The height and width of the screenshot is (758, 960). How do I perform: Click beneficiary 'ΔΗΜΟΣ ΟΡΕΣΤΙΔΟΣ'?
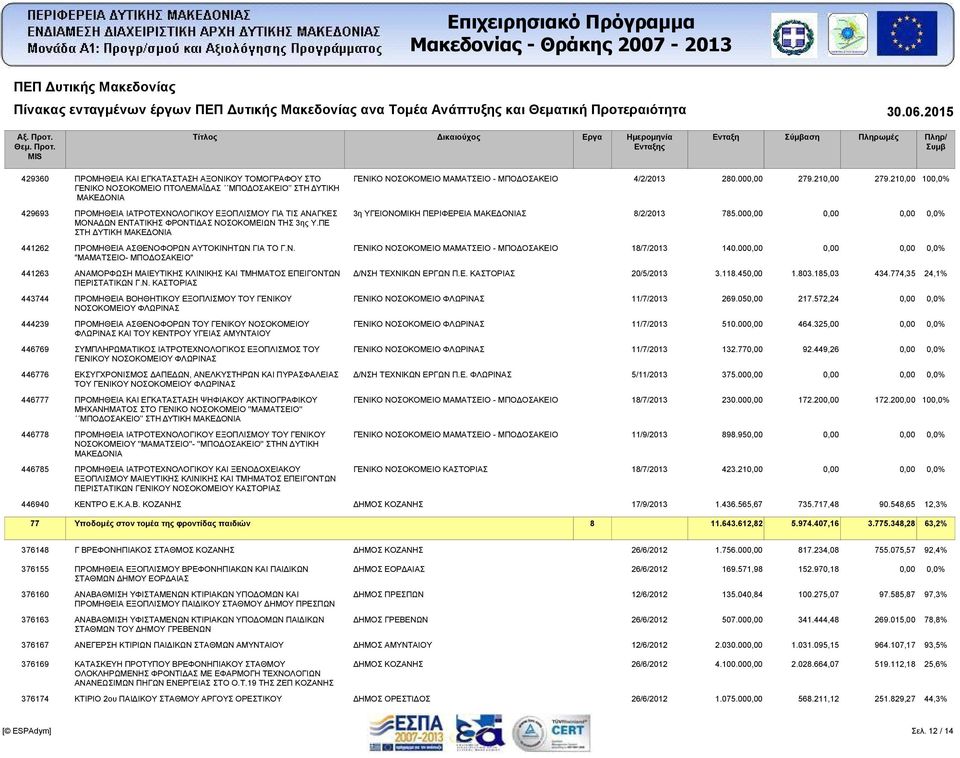pos(391,699)
